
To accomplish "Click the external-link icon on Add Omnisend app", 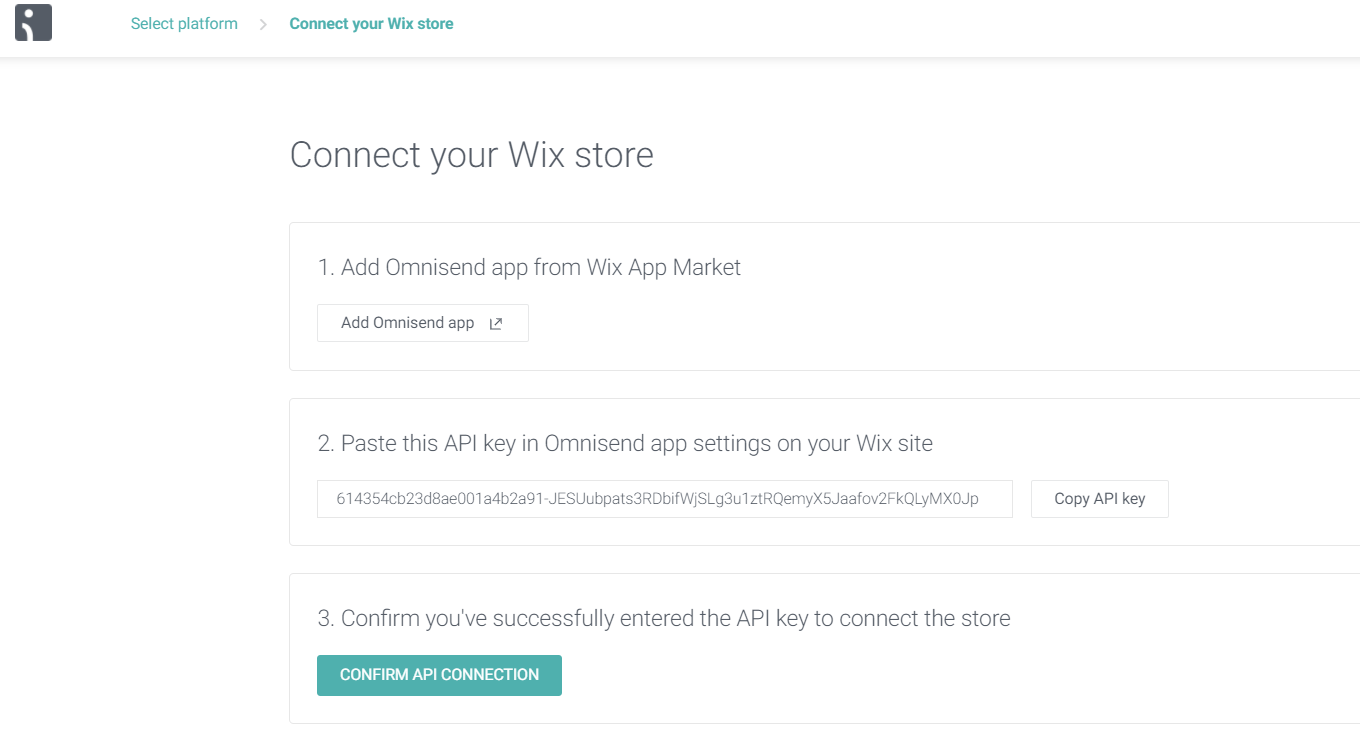I will pyautogui.click(x=495, y=322).
